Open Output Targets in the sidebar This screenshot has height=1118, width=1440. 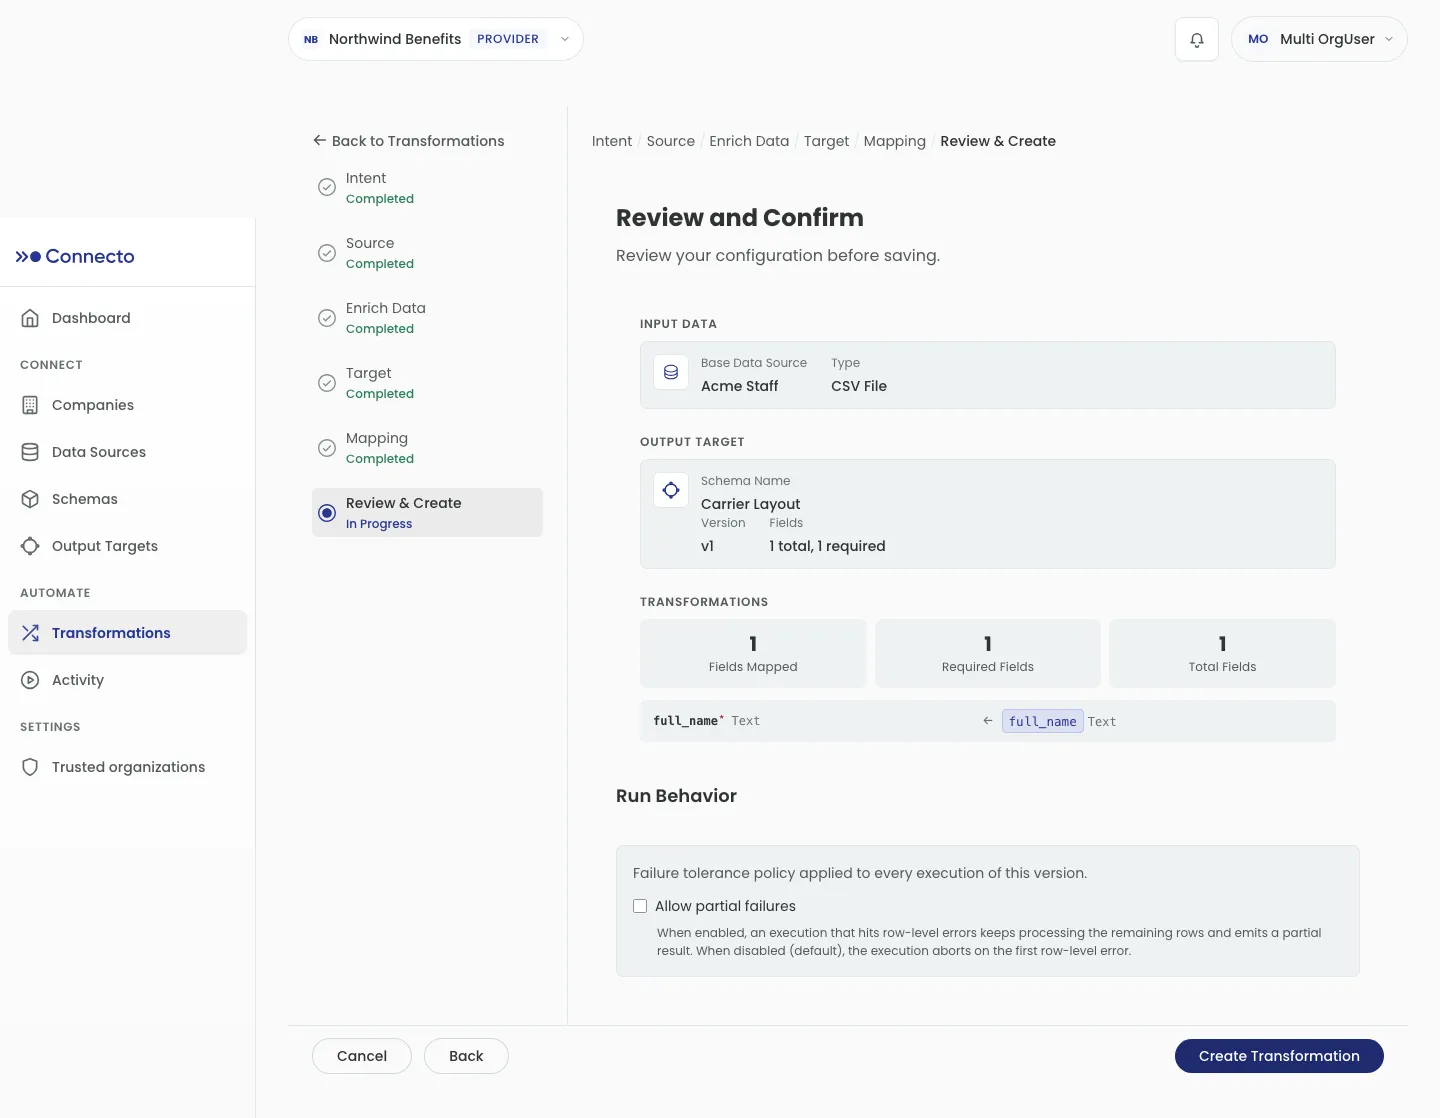point(127,546)
